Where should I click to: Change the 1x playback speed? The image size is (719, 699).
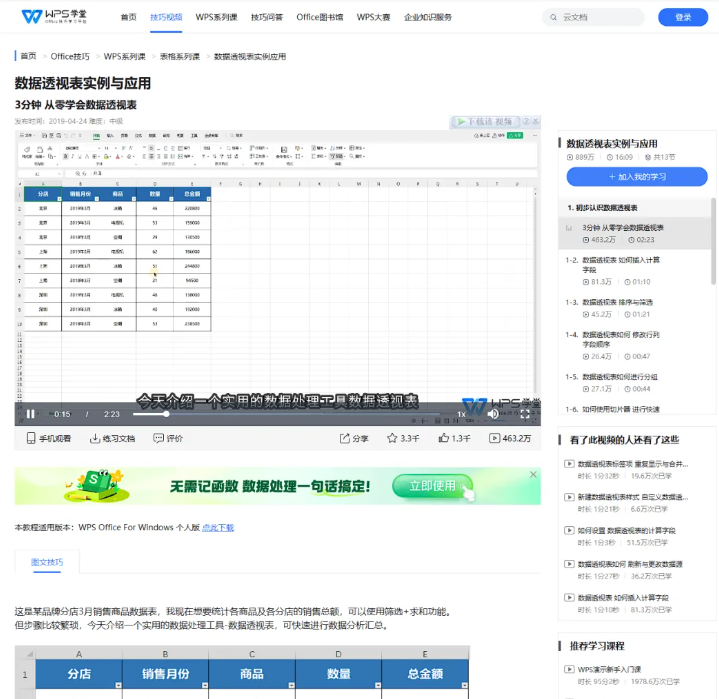[x=461, y=414]
